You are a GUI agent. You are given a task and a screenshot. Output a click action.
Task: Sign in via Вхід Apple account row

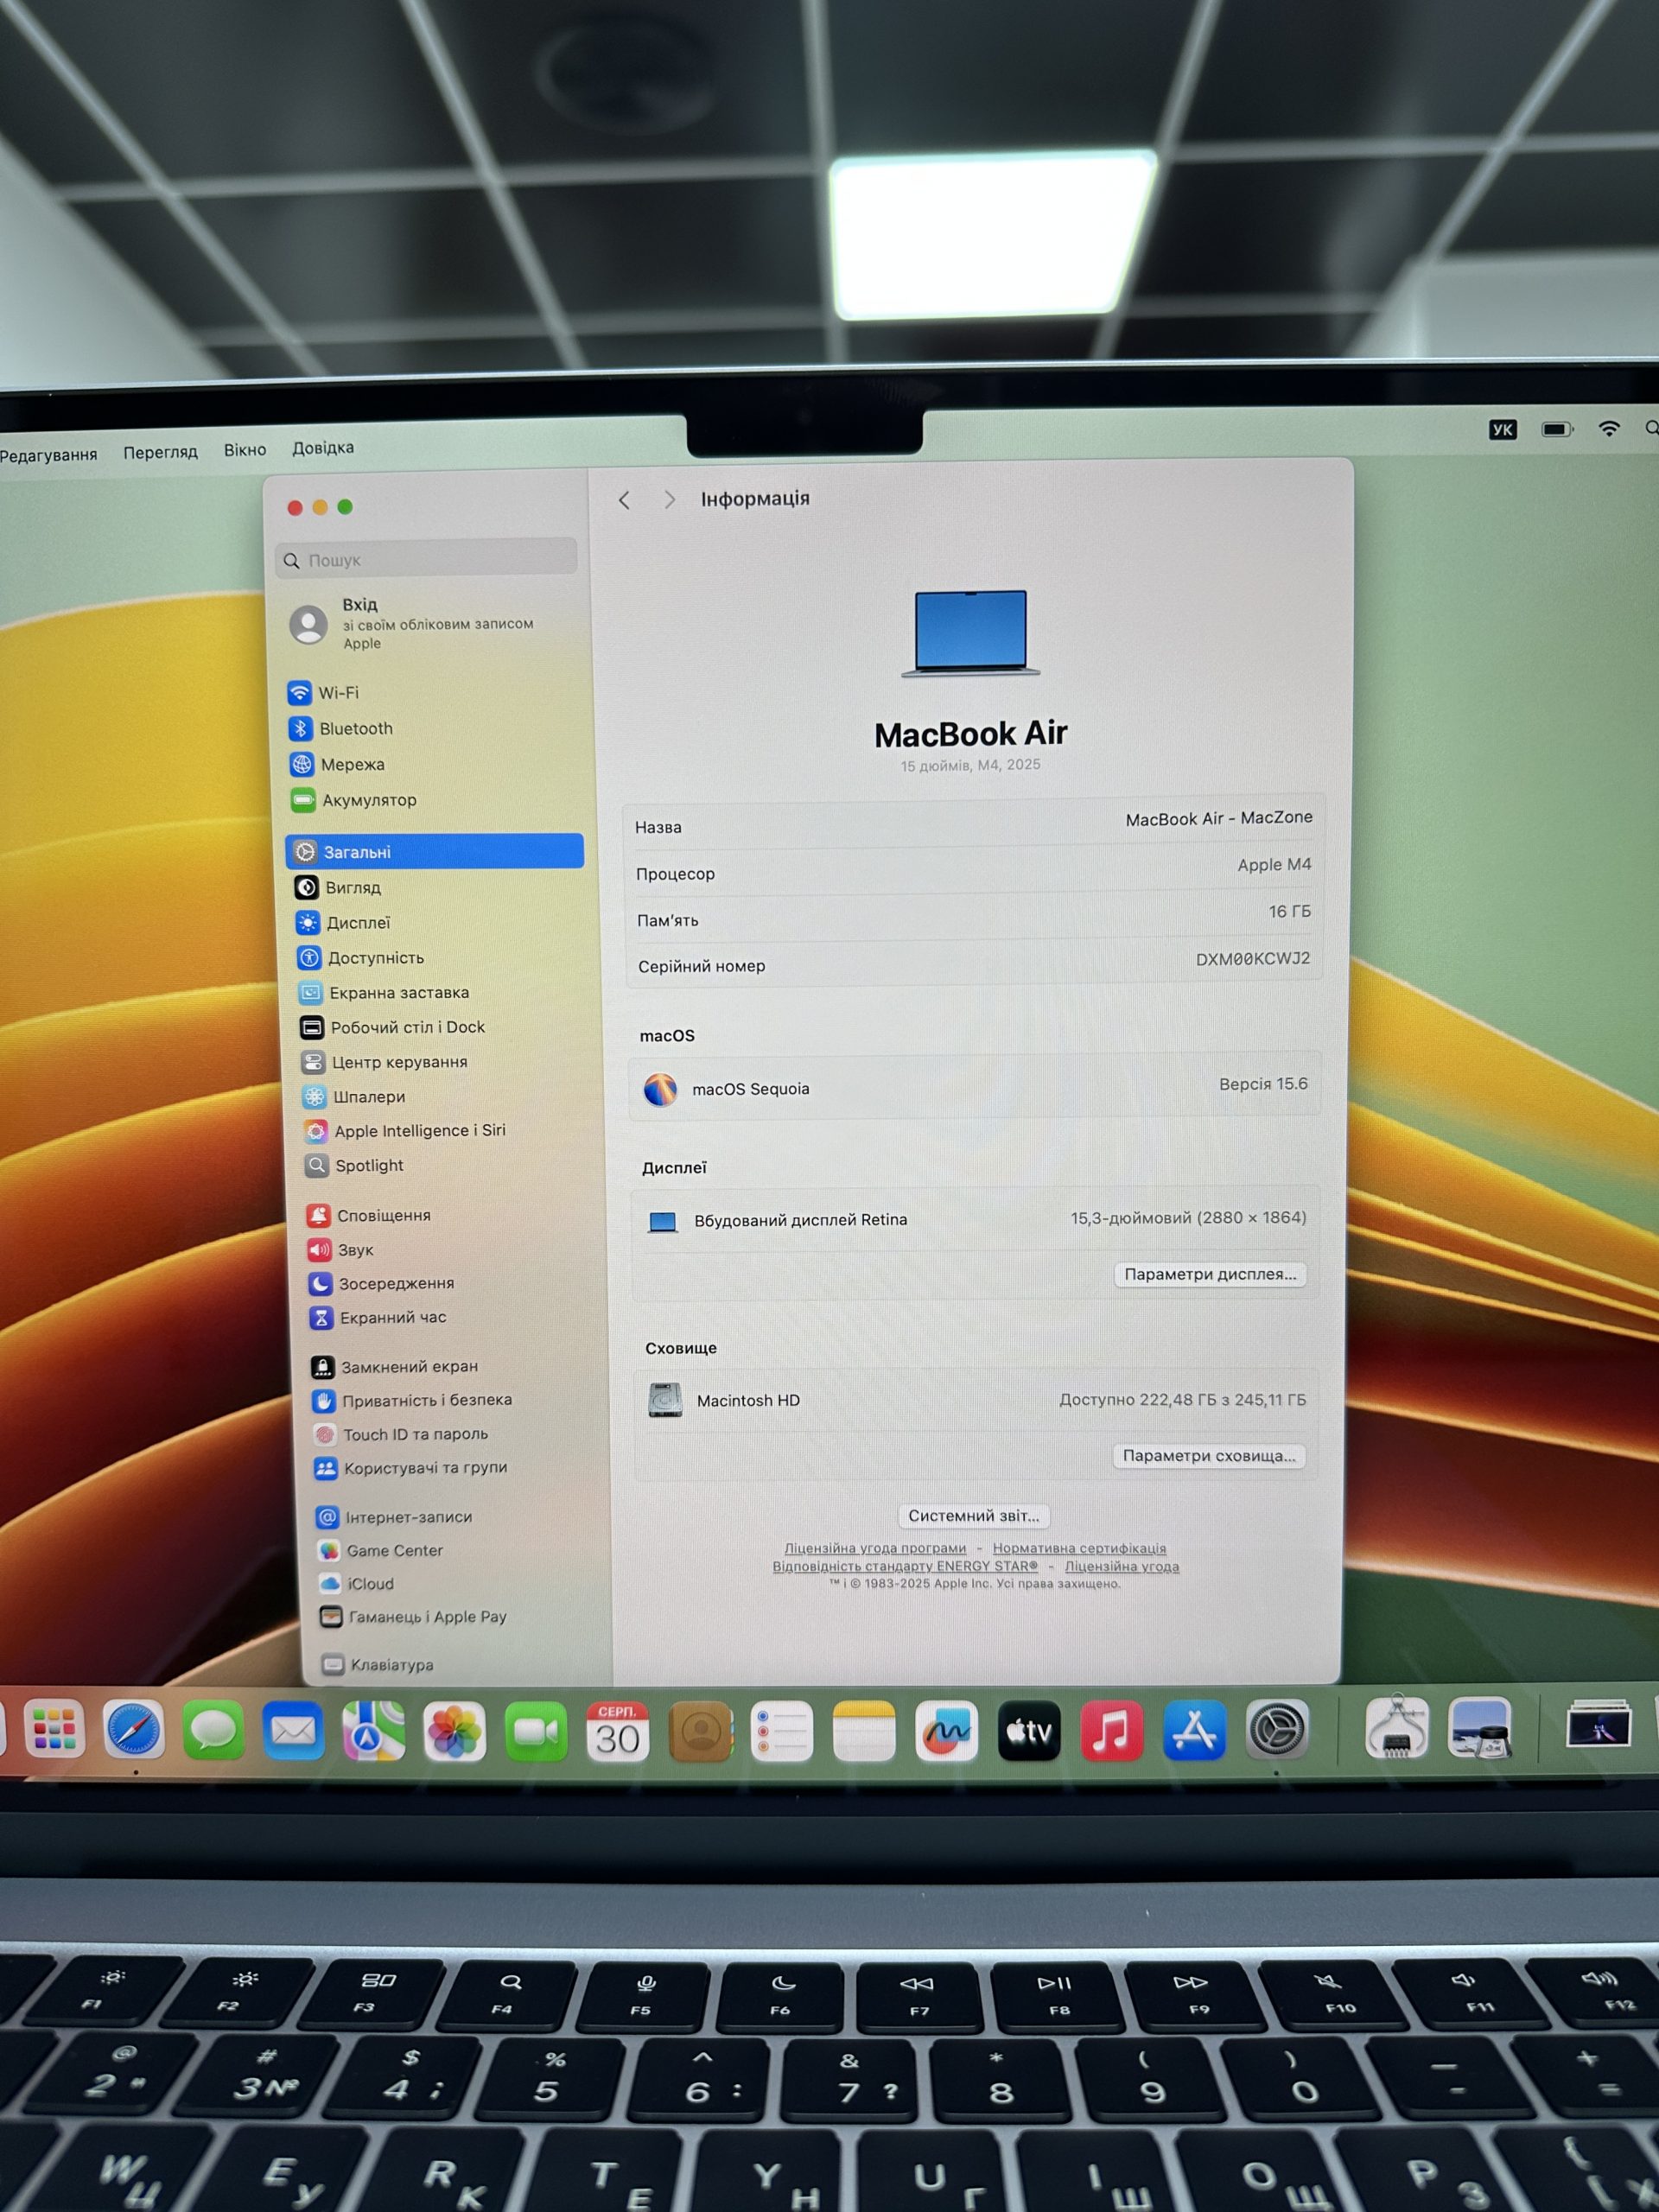(412, 623)
